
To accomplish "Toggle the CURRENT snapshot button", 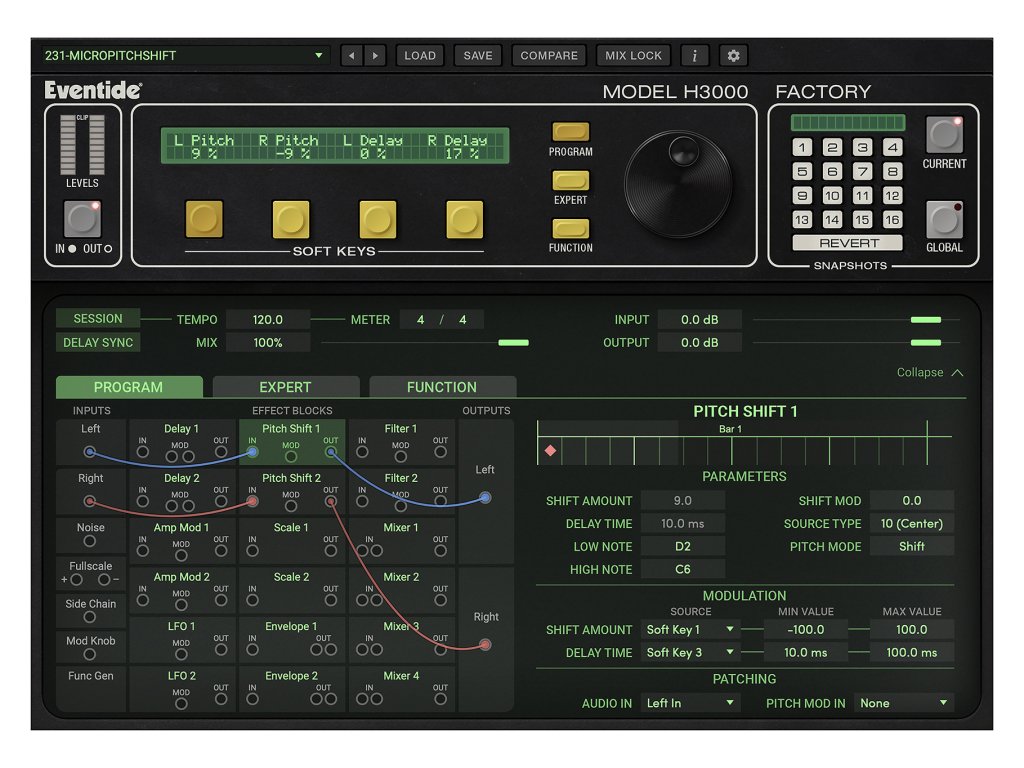I will click(943, 135).
